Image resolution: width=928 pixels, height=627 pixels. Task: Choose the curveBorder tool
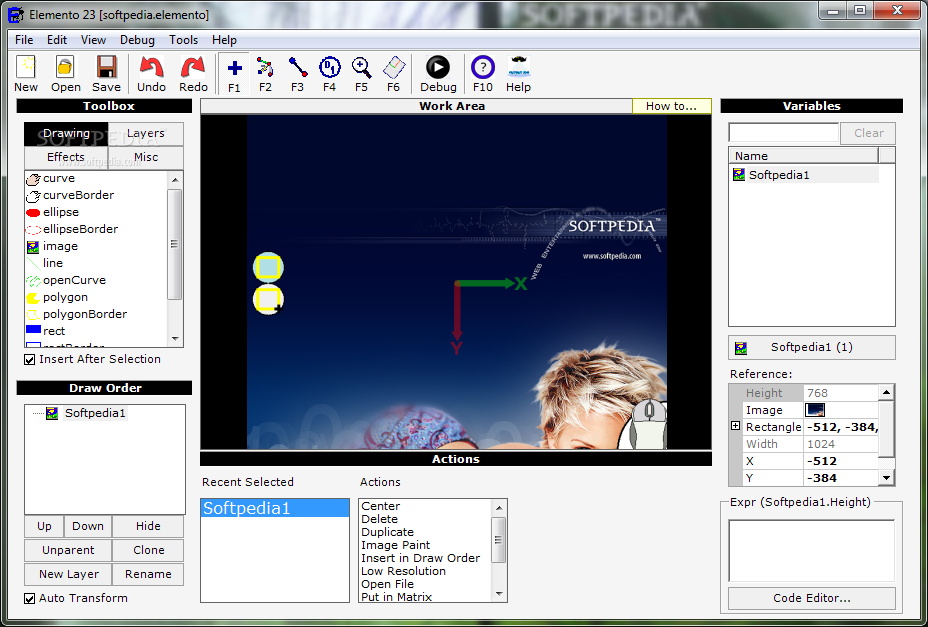click(70, 195)
